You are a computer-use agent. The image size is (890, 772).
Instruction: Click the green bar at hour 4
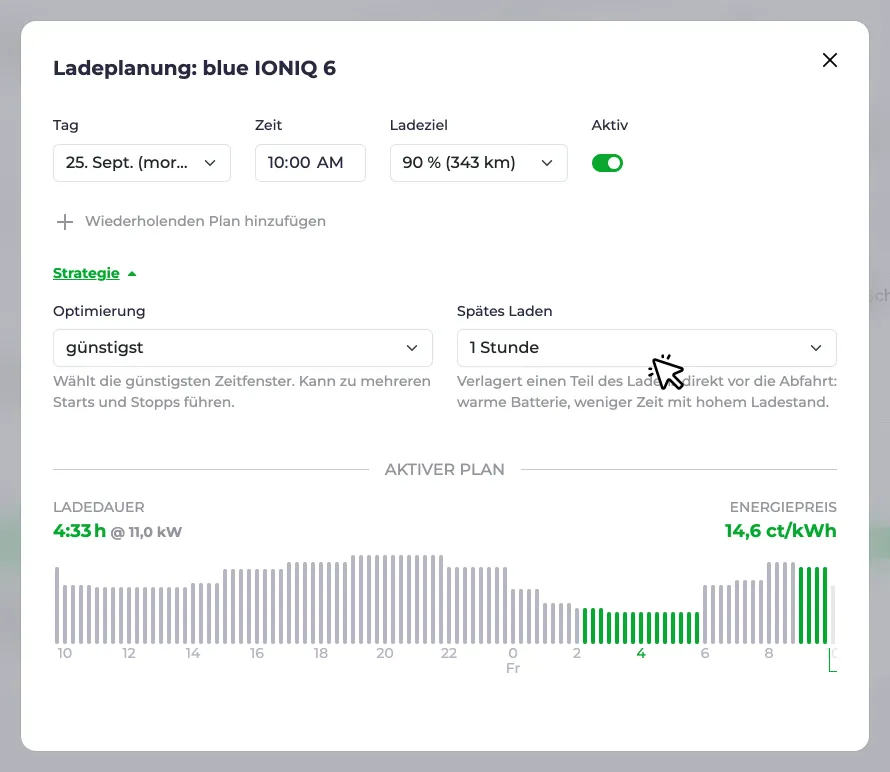pos(641,627)
